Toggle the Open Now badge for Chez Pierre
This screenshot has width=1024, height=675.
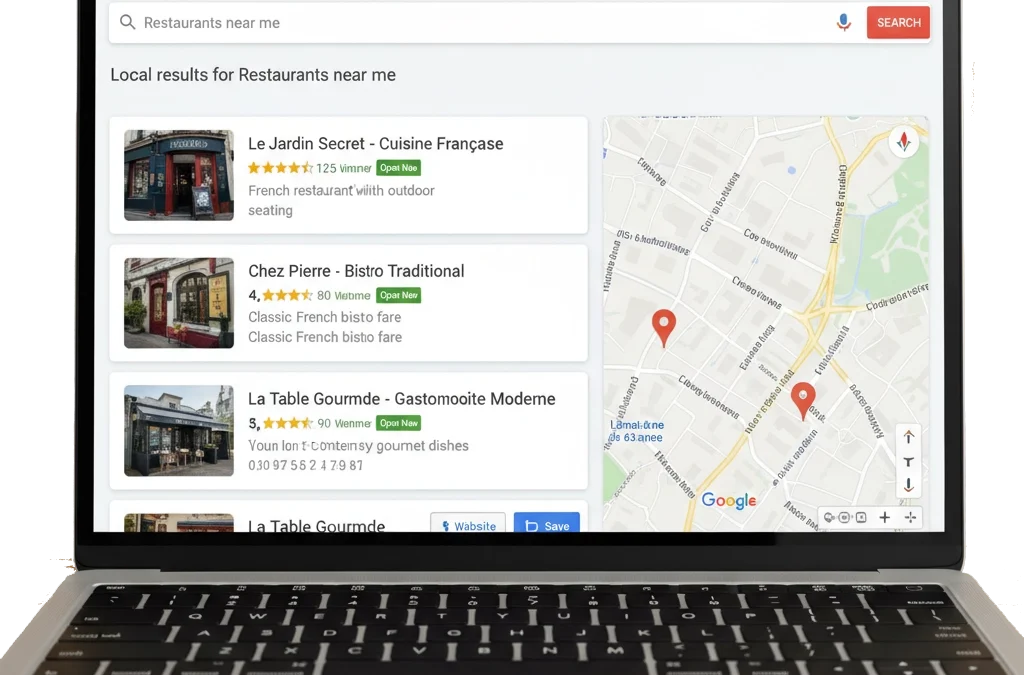click(398, 295)
